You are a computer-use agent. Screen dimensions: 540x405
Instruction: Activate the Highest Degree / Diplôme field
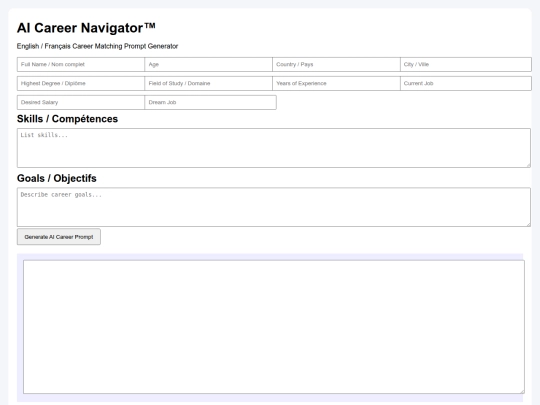[81, 83]
